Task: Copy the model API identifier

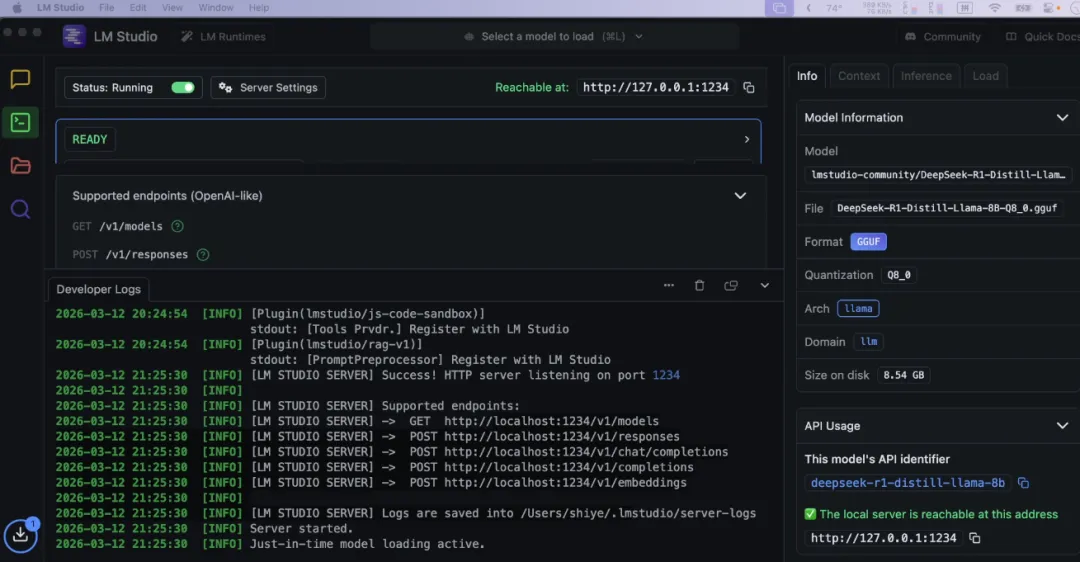Action: (1024, 483)
